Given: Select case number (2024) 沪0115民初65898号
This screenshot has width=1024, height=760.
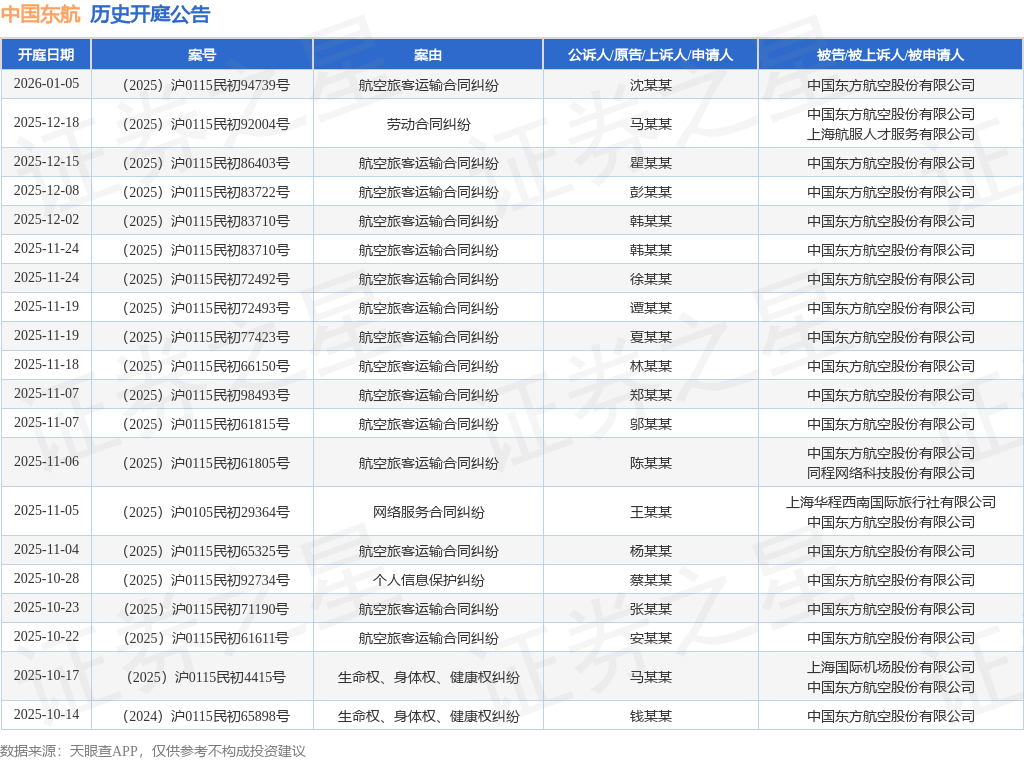Looking at the screenshot, I should (206, 717).
